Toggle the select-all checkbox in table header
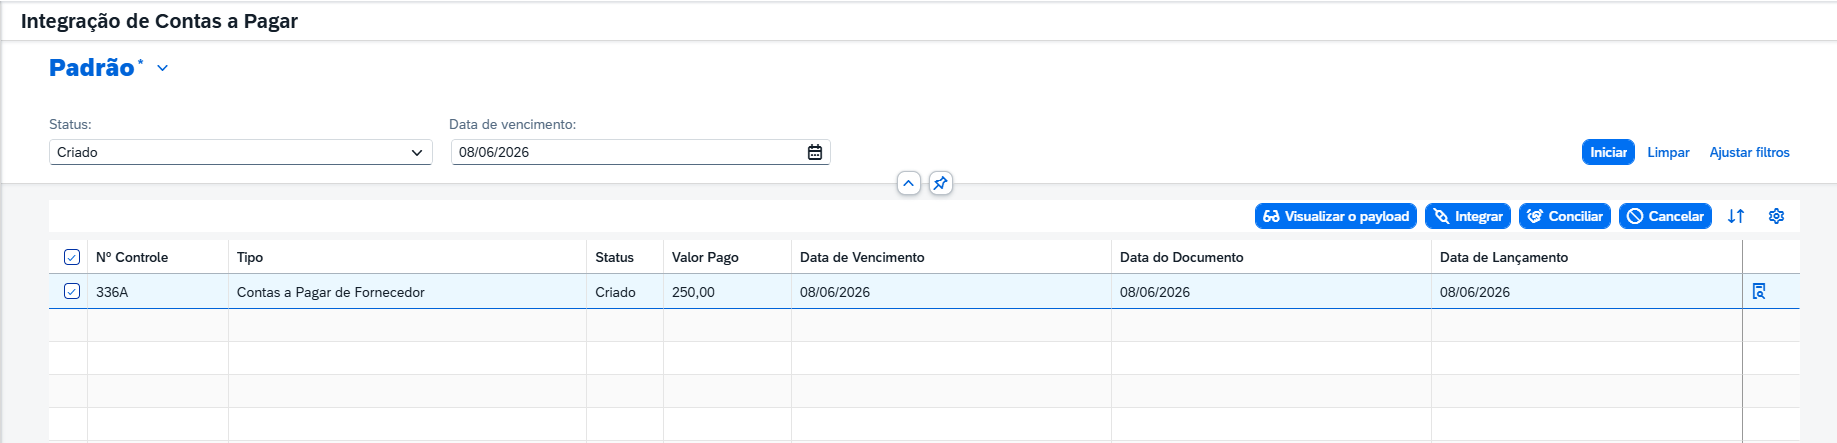The width and height of the screenshot is (1837, 443). click(x=72, y=257)
